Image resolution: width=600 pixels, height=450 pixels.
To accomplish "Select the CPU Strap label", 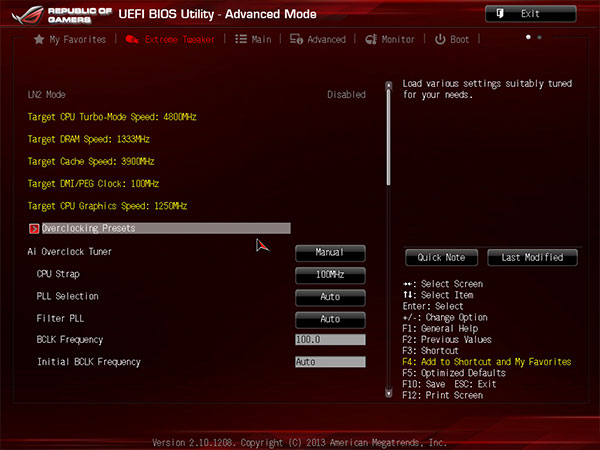I will (58, 274).
